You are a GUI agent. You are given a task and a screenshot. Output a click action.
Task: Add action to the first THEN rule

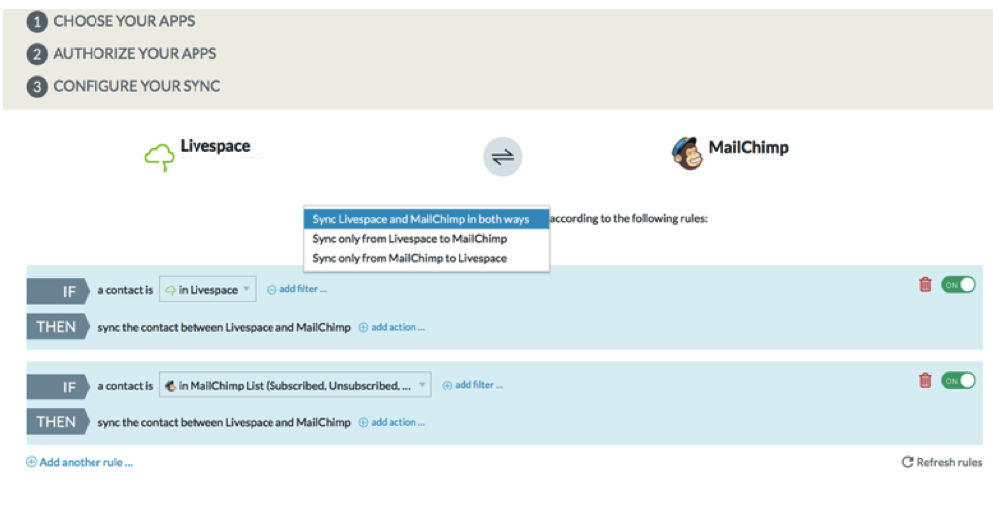point(392,327)
